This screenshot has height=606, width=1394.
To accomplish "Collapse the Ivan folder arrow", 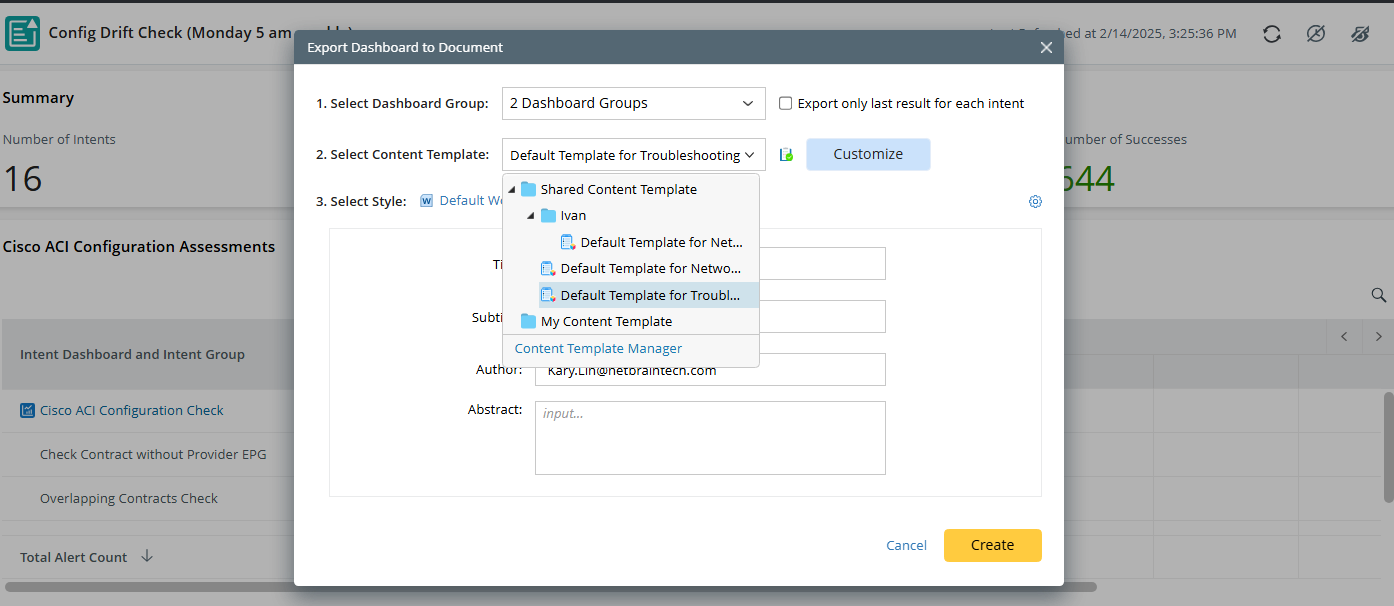I will point(531,216).
